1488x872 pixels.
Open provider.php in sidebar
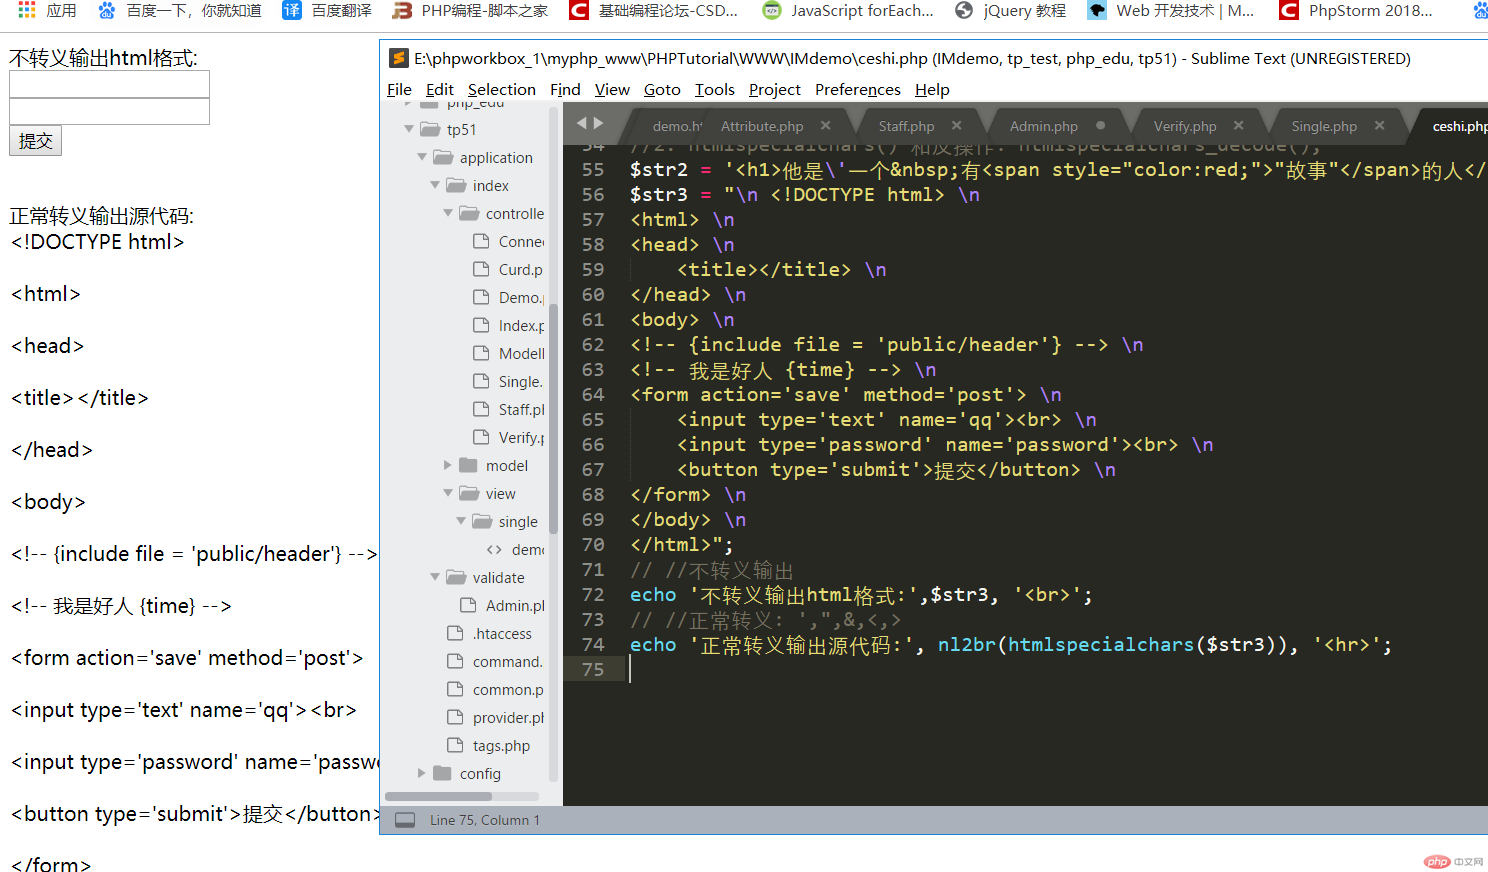coord(508,717)
